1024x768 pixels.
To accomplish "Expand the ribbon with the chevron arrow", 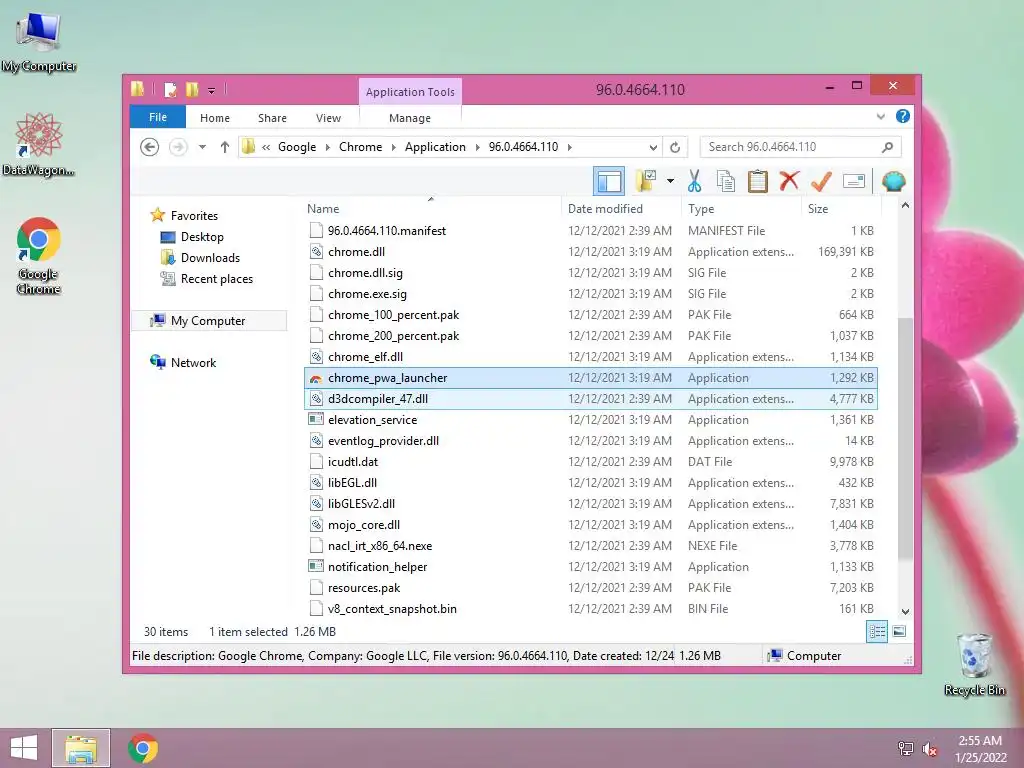I will point(880,117).
